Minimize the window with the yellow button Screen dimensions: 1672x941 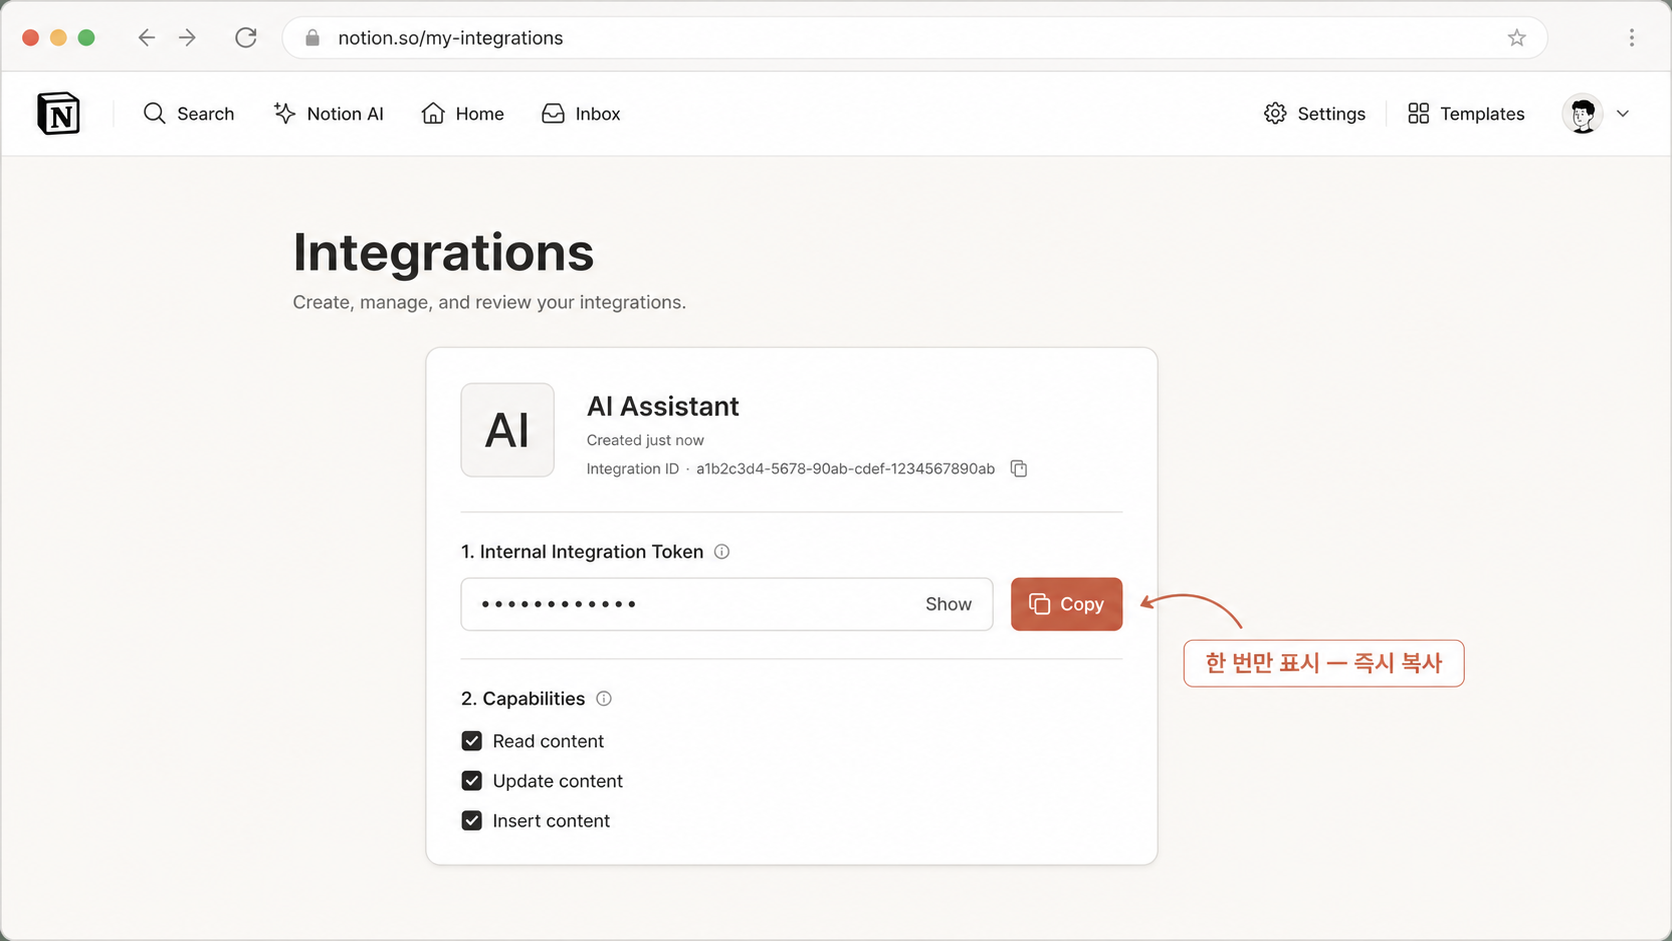59,38
